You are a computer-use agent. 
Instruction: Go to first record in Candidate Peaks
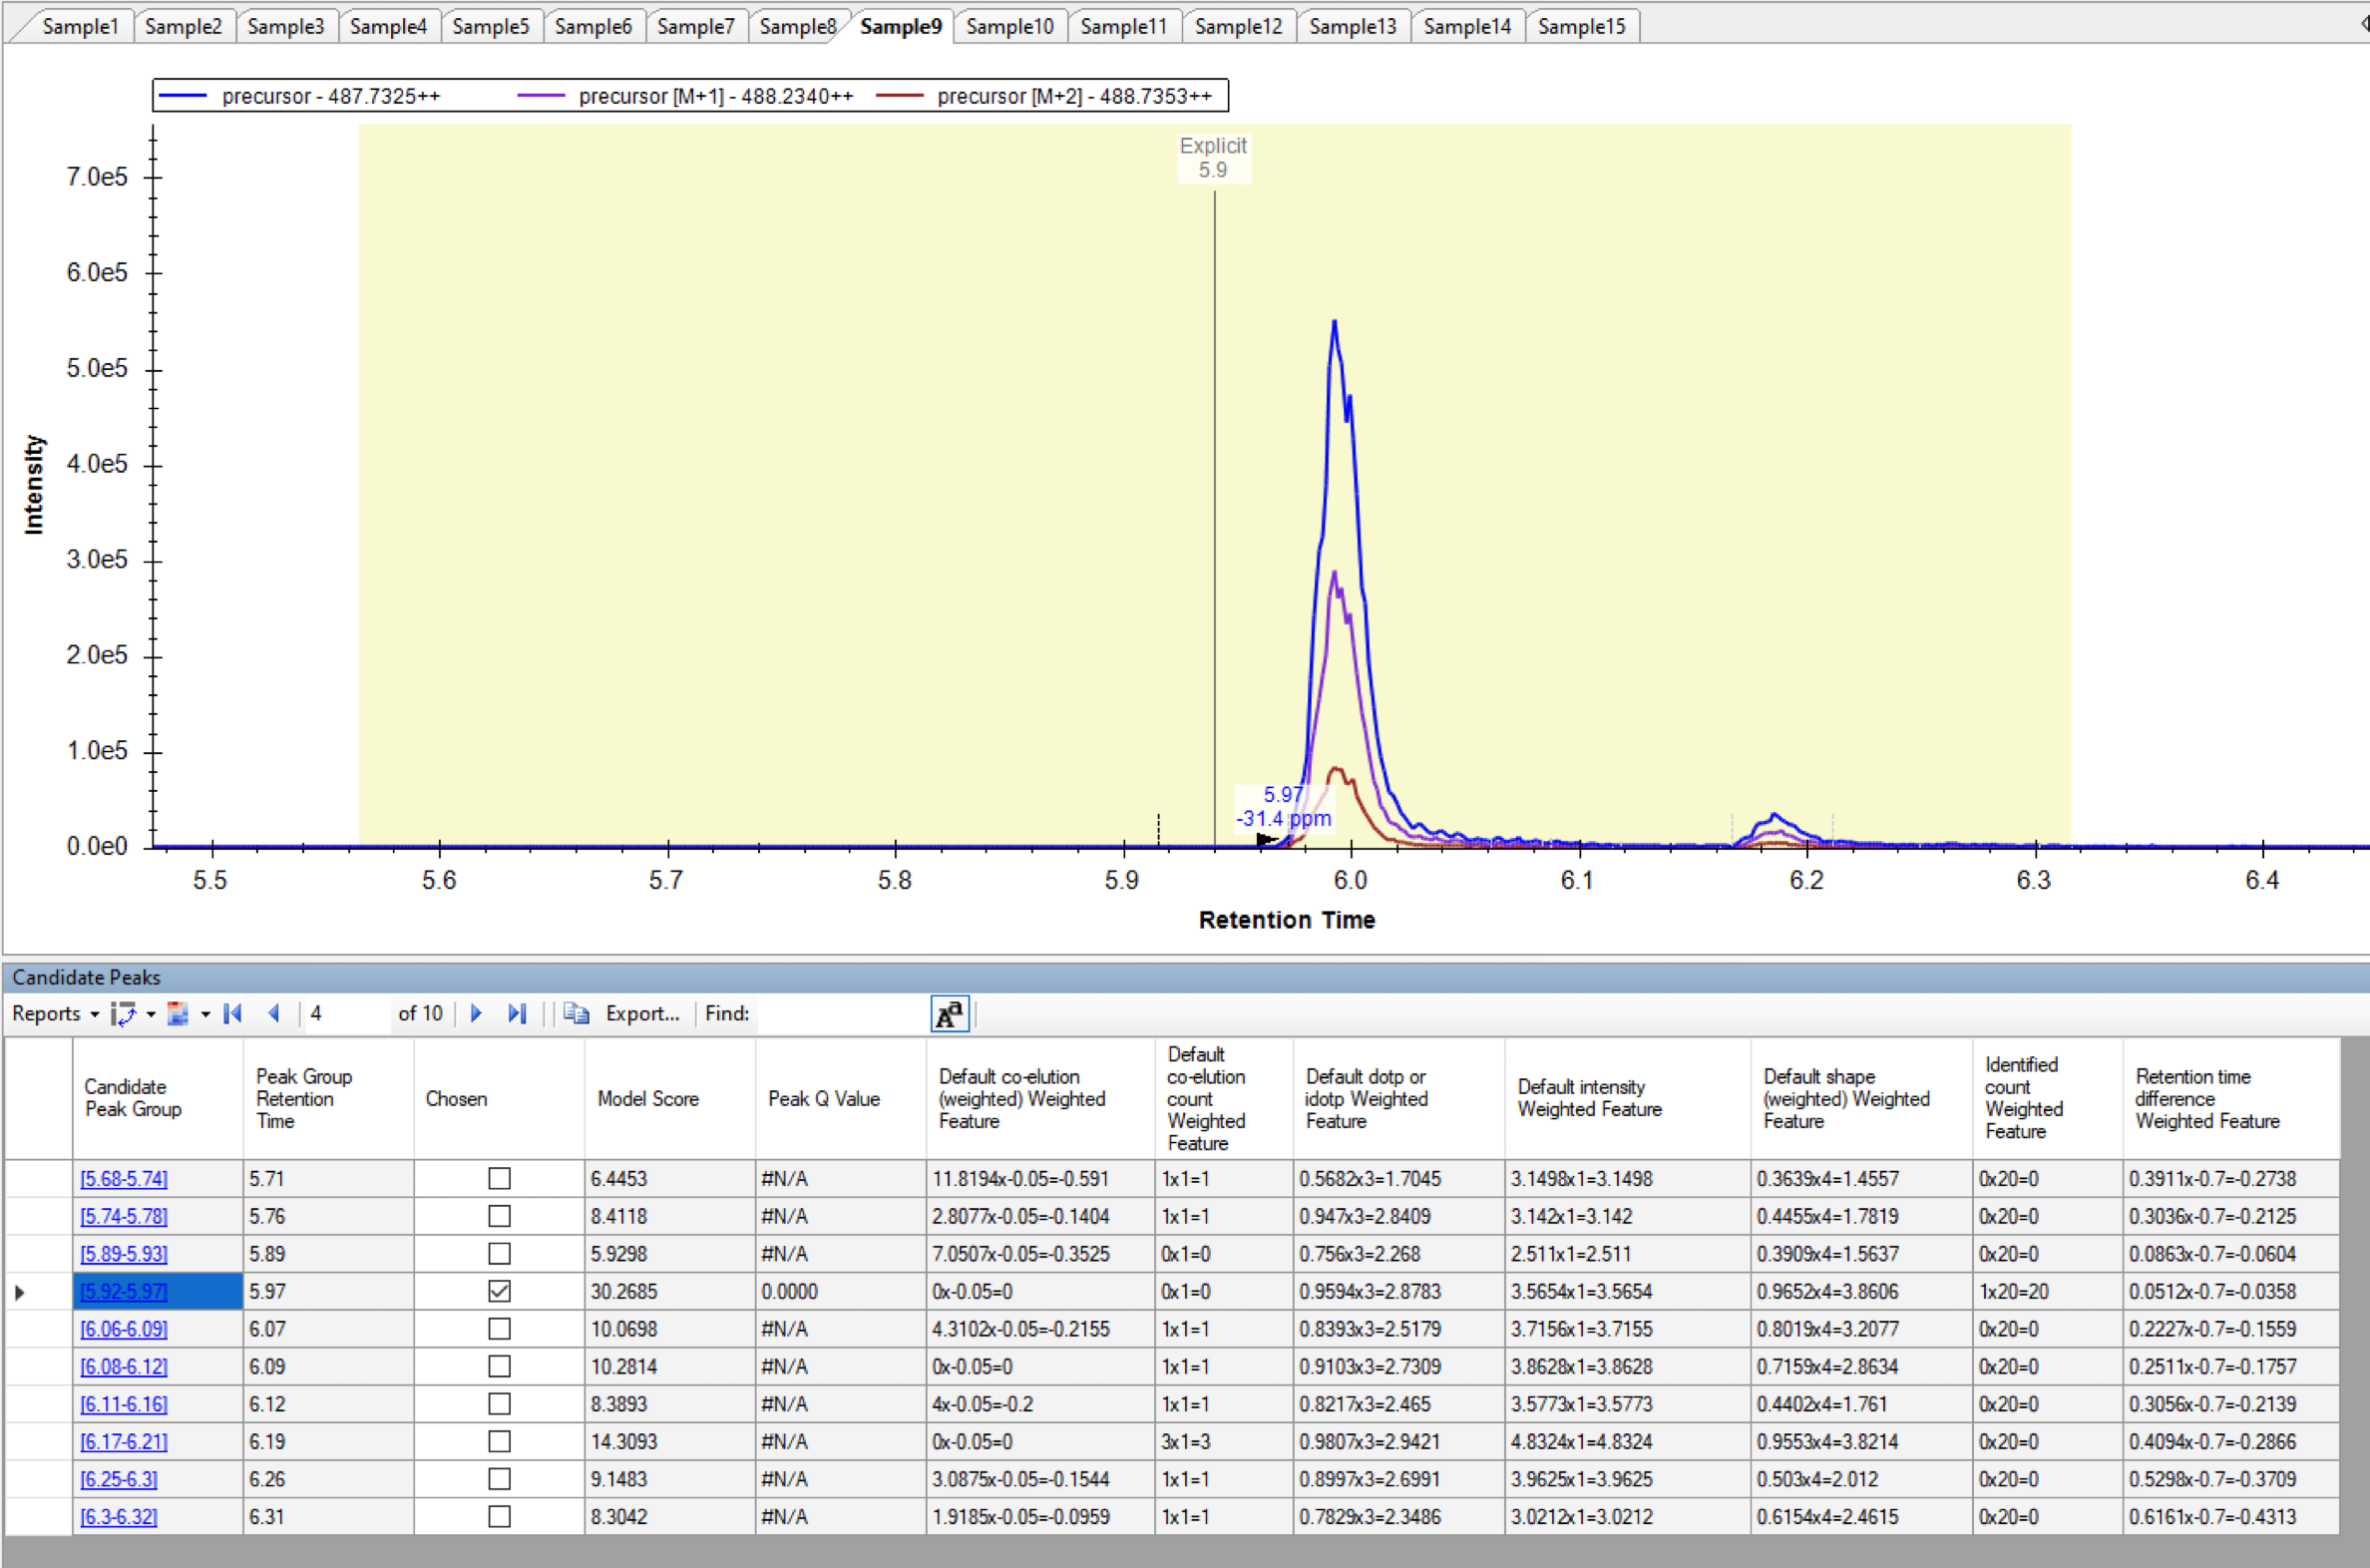232,1014
